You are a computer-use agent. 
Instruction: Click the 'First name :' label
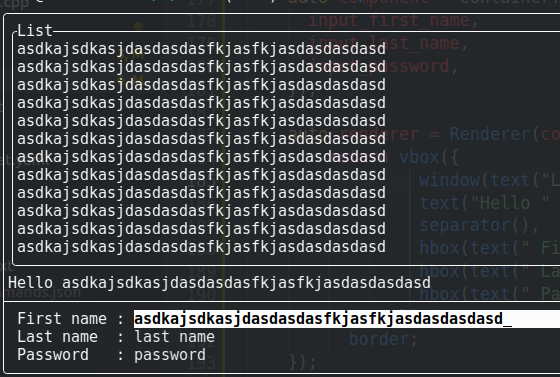70,319
